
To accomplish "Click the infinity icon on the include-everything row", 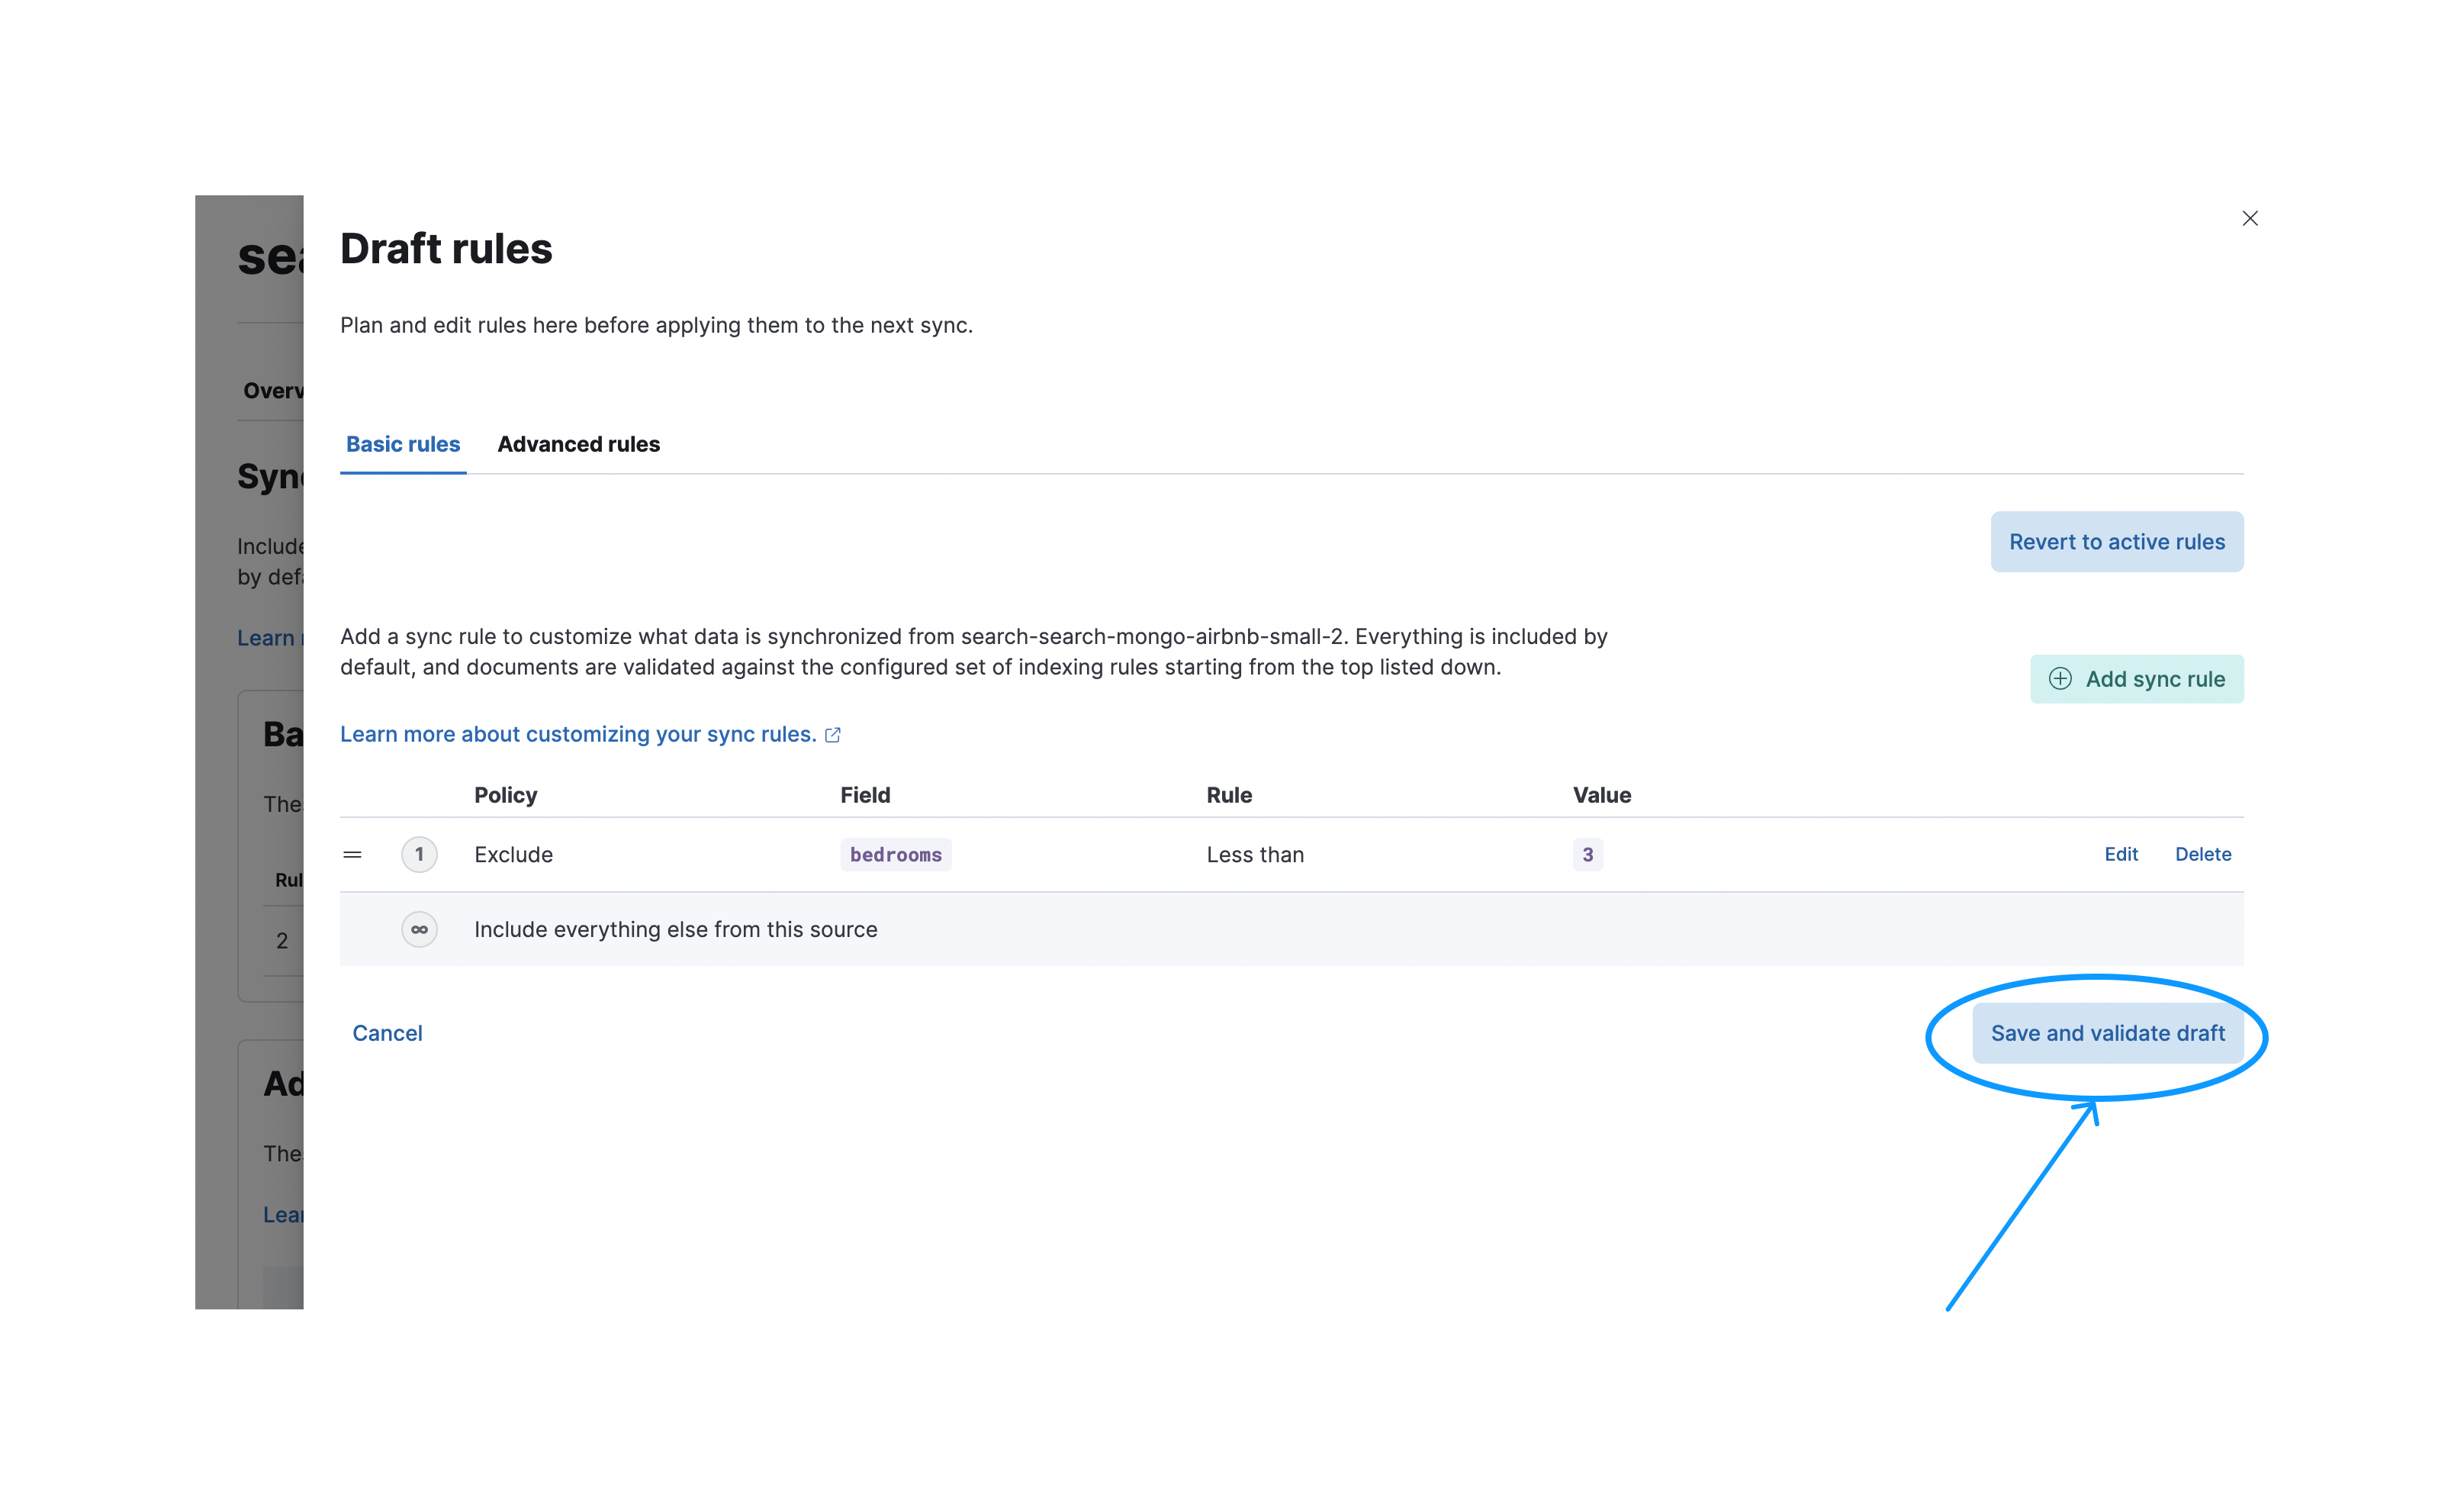I will pos(420,929).
